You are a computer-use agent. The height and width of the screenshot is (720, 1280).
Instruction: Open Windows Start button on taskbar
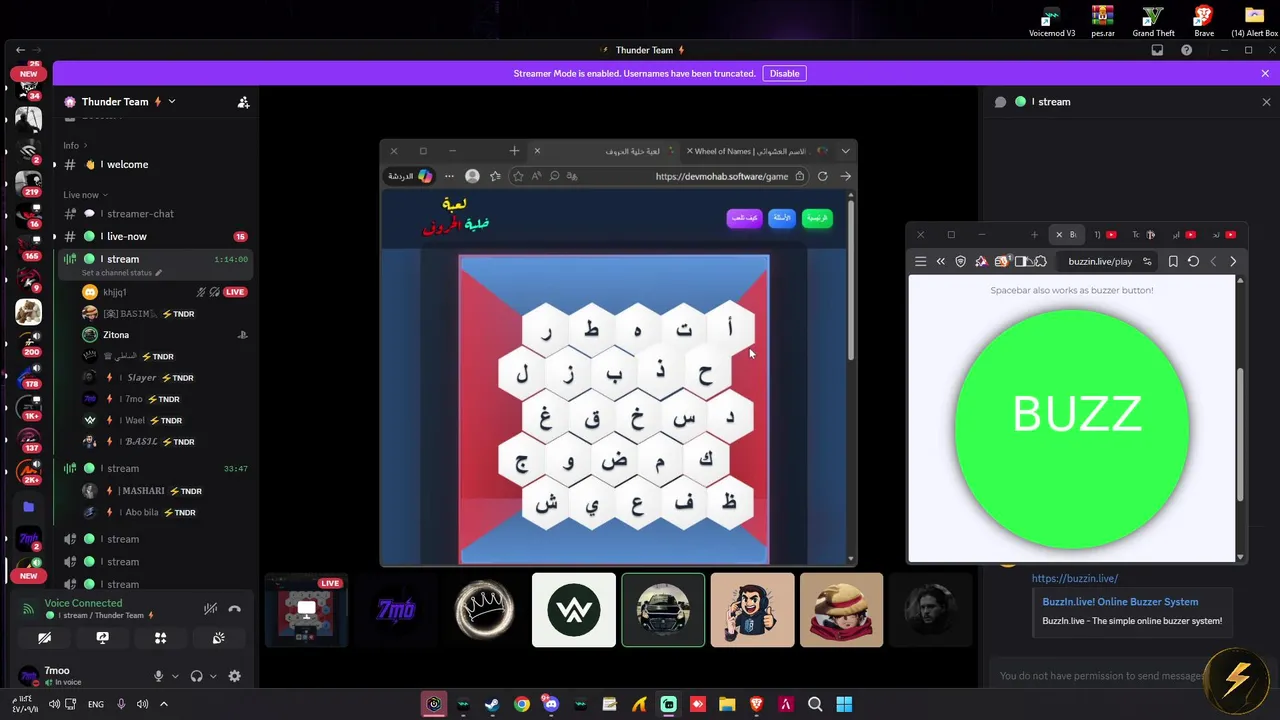(x=844, y=704)
